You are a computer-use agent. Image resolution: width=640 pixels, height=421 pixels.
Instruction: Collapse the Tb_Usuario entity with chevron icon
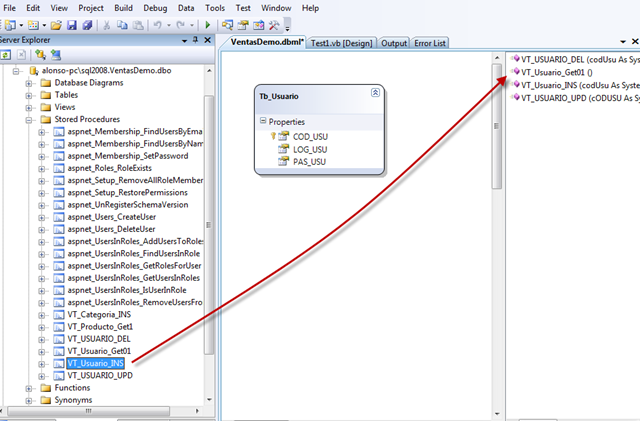tap(375, 93)
